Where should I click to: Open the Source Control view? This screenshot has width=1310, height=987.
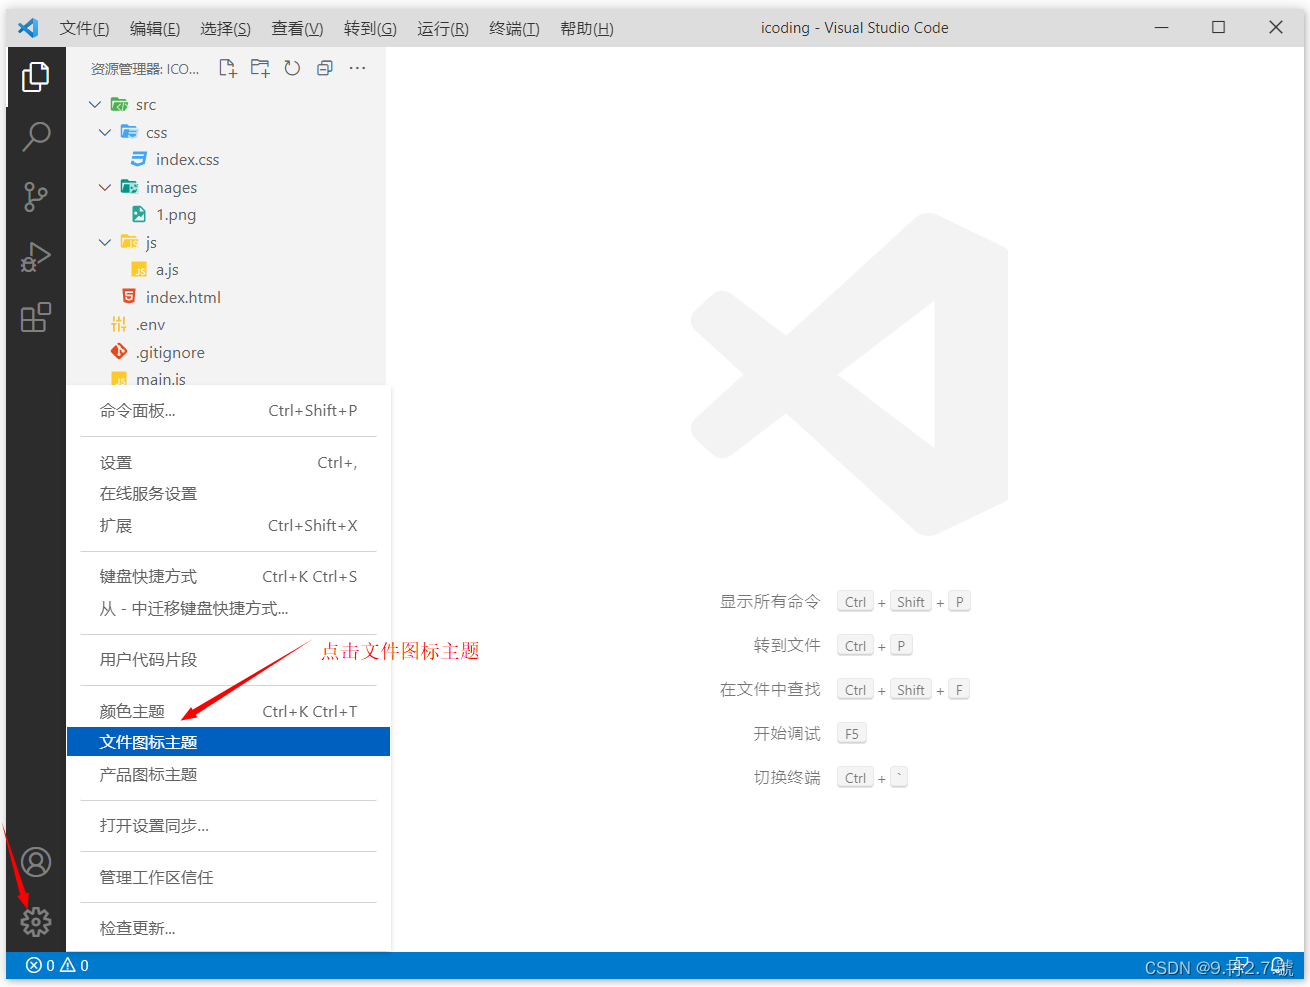point(36,197)
